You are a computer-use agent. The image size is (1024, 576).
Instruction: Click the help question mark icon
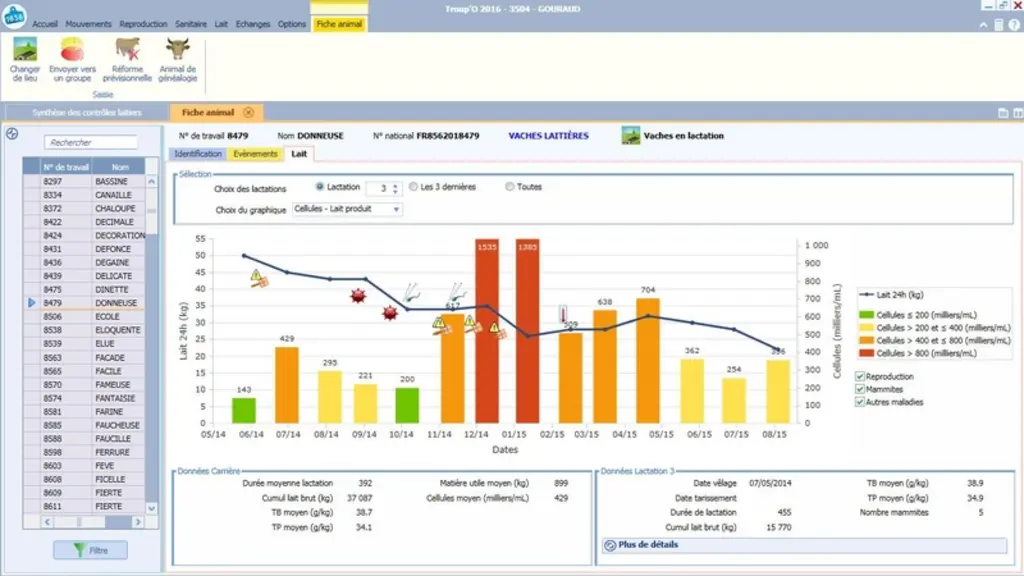point(1014,25)
